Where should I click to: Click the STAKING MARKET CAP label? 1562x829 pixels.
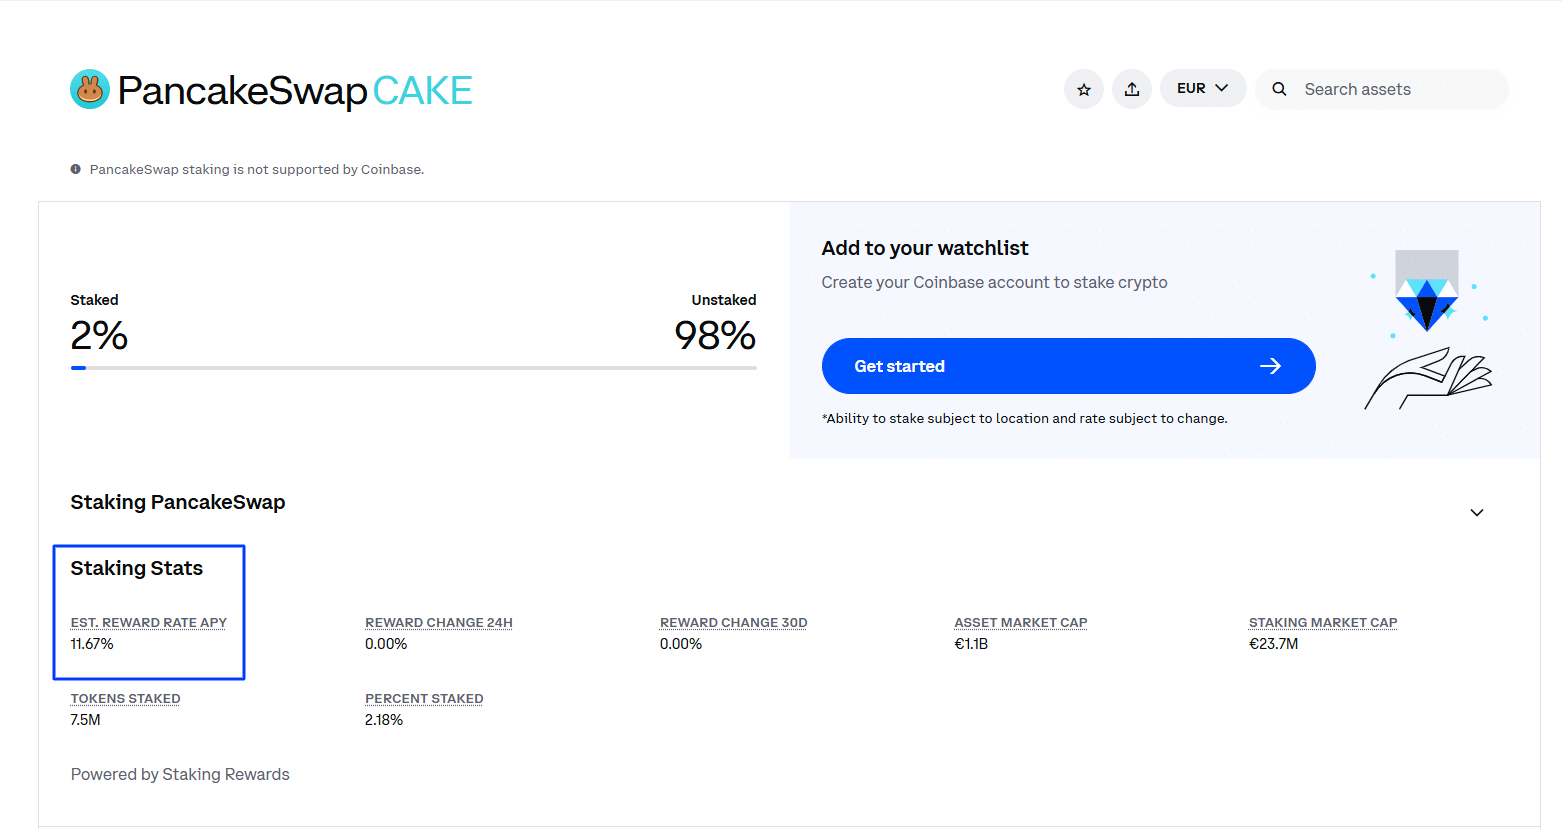coord(1322,623)
